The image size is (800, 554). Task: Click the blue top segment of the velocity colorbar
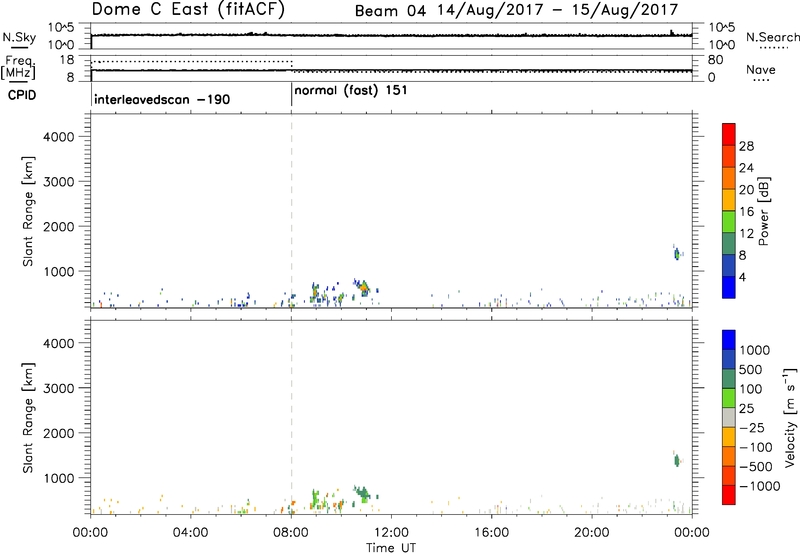(729, 340)
